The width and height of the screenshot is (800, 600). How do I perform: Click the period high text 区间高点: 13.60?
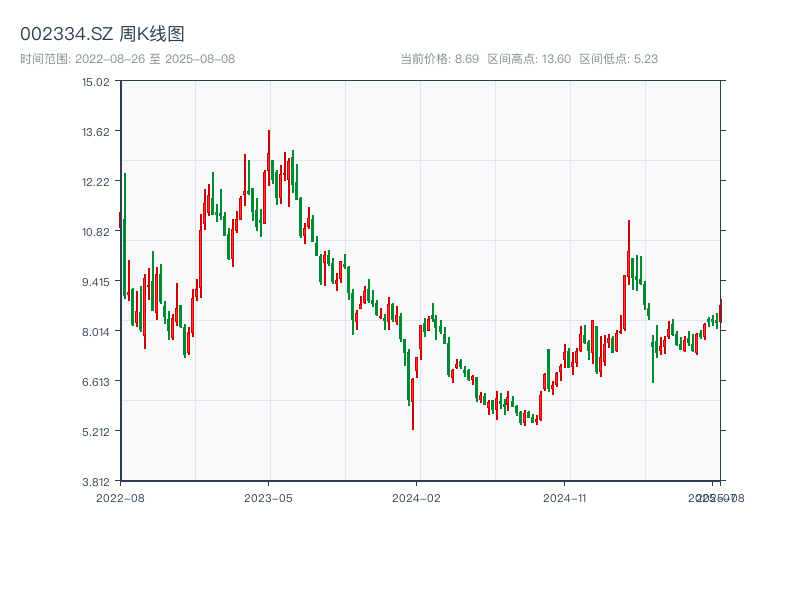point(529,59)
